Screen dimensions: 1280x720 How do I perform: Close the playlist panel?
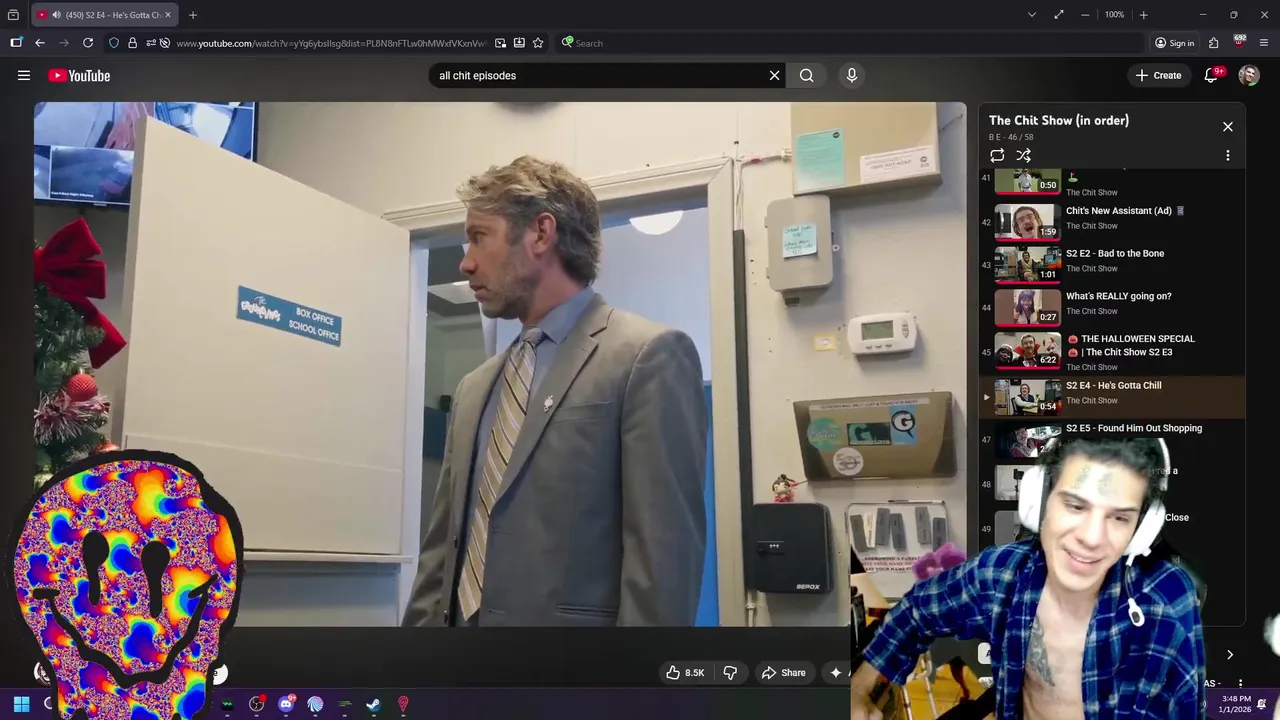[x=1228, y=127]
